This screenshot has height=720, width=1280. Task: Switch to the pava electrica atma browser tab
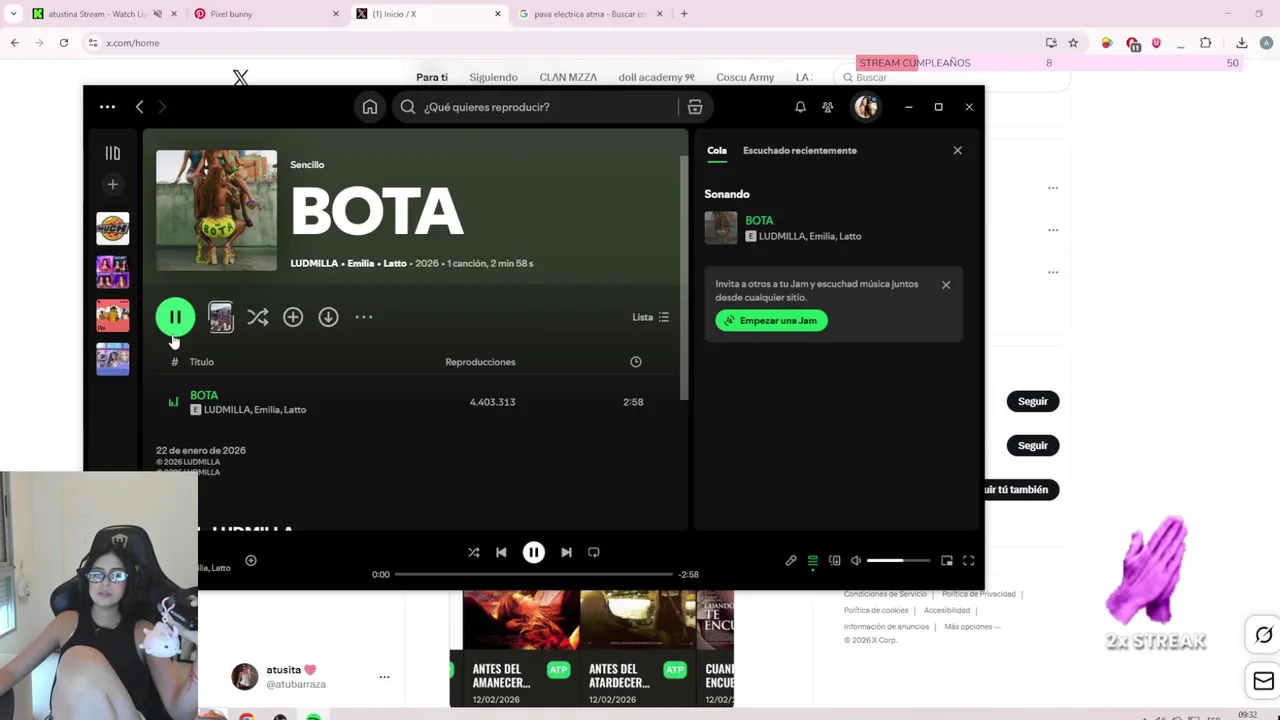(590, 14)
